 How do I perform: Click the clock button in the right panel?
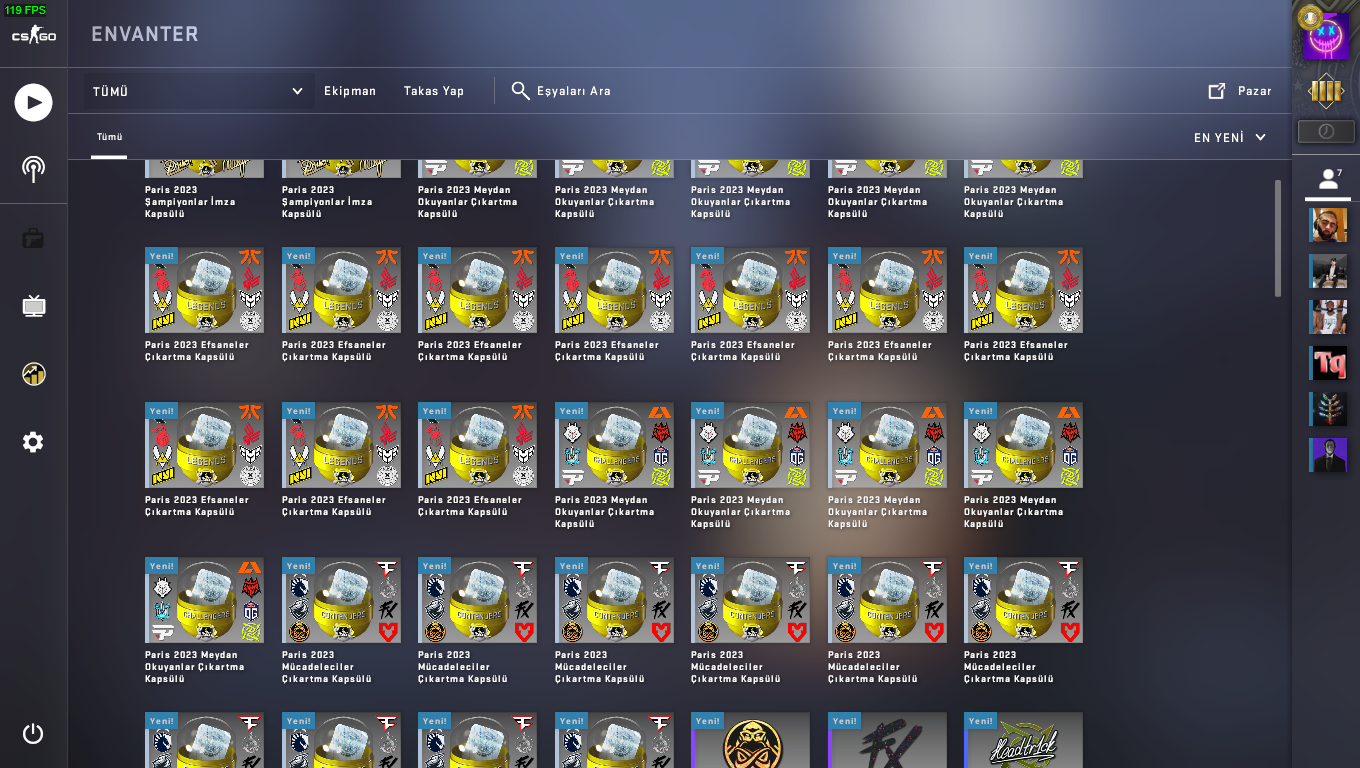click(x=1326, y=131)
